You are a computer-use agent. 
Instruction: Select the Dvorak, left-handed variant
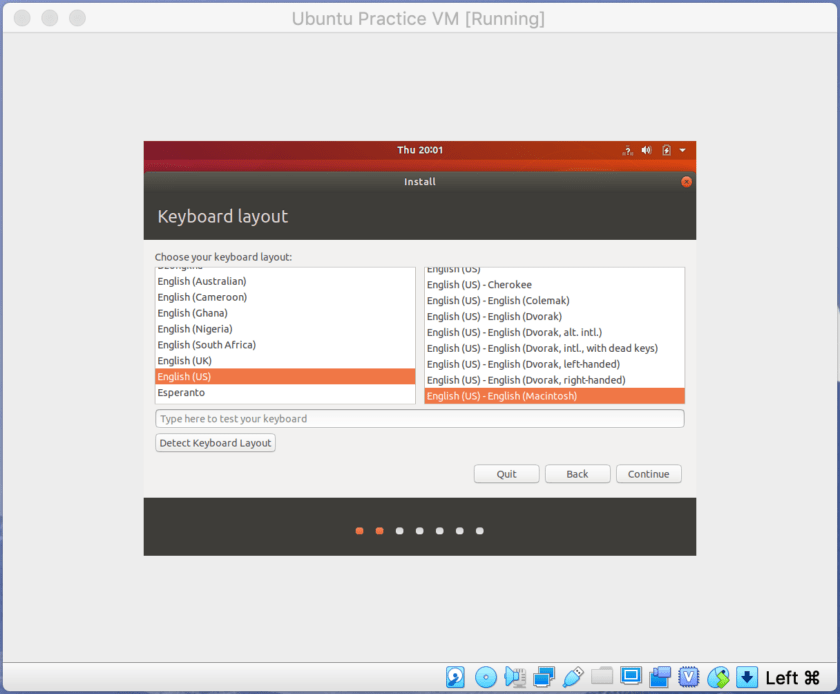tap(554, 364)
